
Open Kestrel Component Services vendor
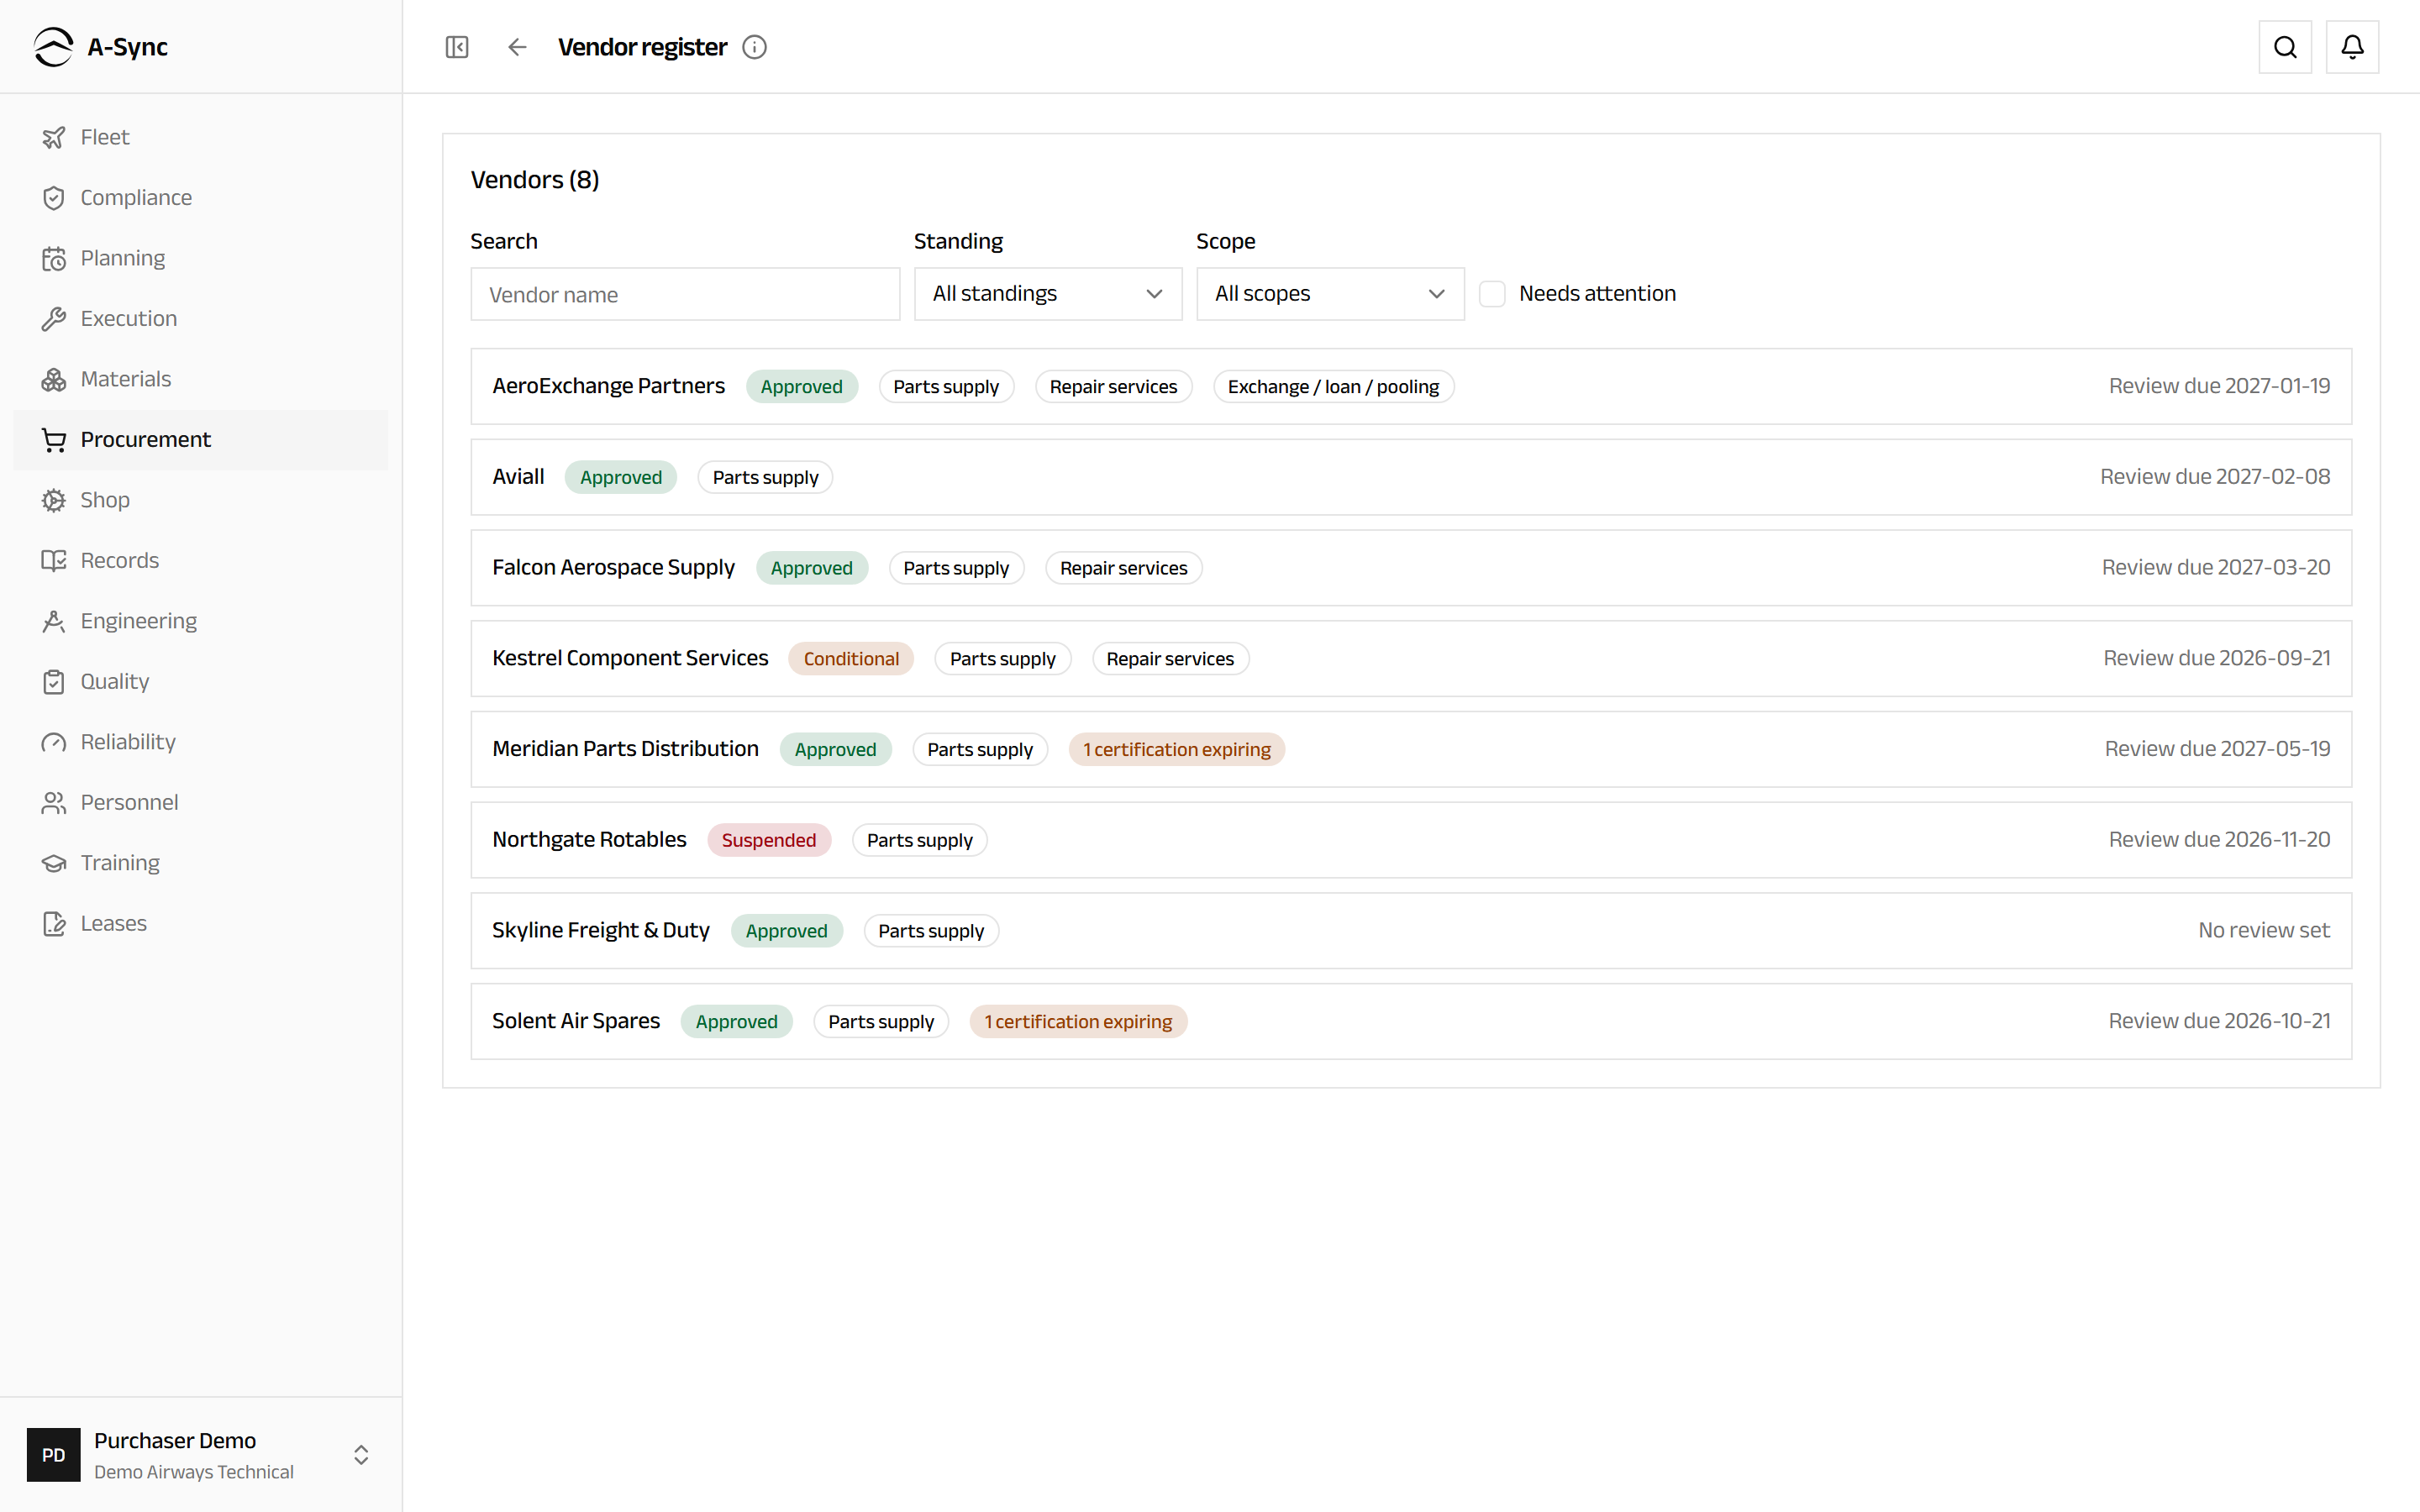tap(1411, 658)
